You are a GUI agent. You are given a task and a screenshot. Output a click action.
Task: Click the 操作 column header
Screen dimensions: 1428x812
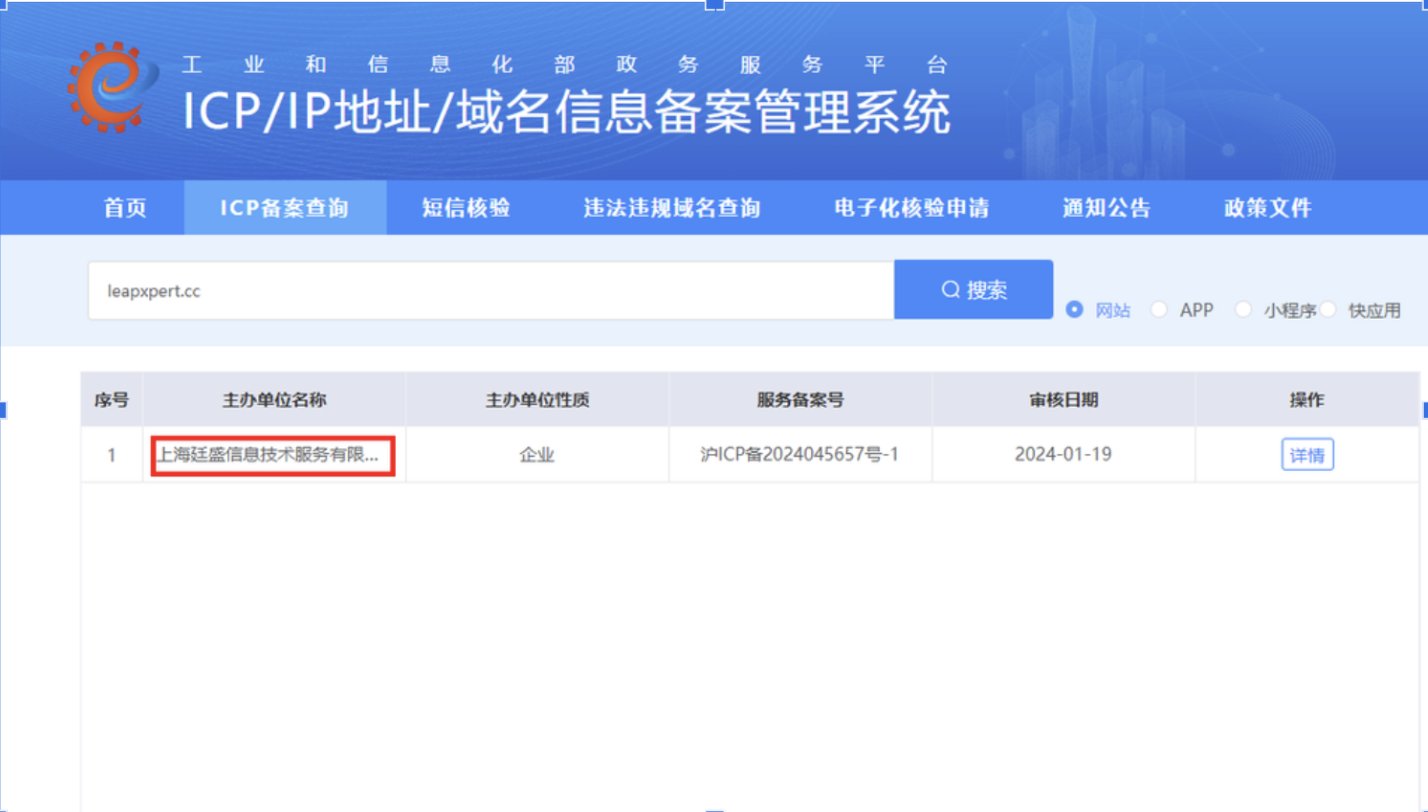[1307, 400]
